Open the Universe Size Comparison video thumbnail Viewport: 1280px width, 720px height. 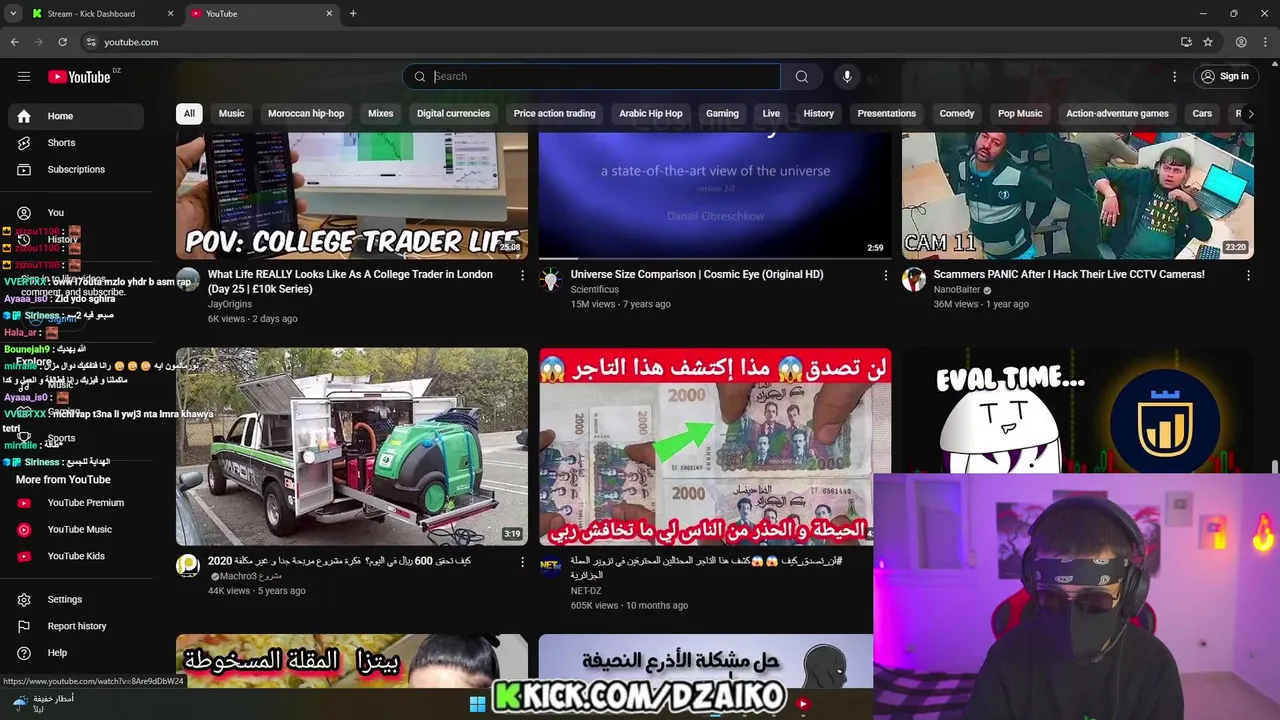[715, 195]
